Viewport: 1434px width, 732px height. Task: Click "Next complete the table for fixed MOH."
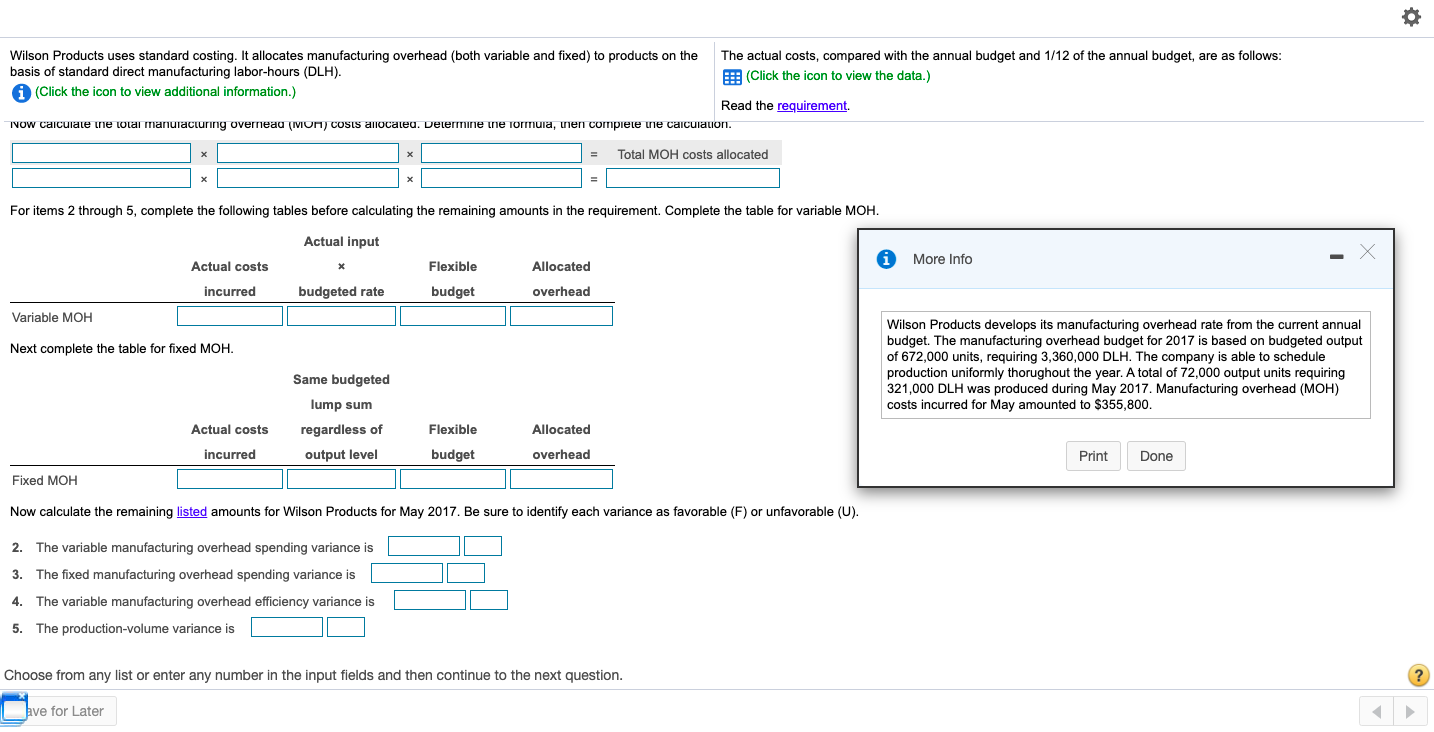pos(122,349)
